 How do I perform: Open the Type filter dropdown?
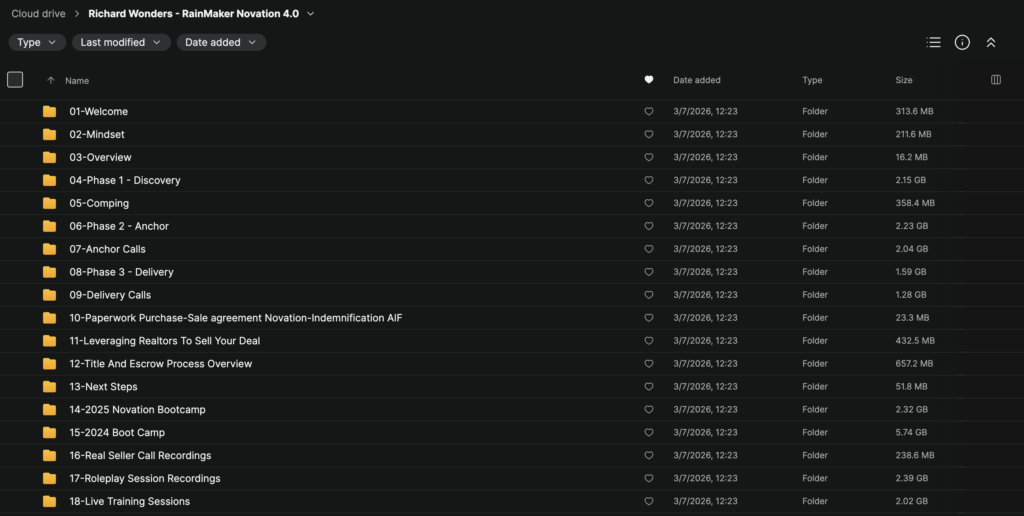[37, 42]
